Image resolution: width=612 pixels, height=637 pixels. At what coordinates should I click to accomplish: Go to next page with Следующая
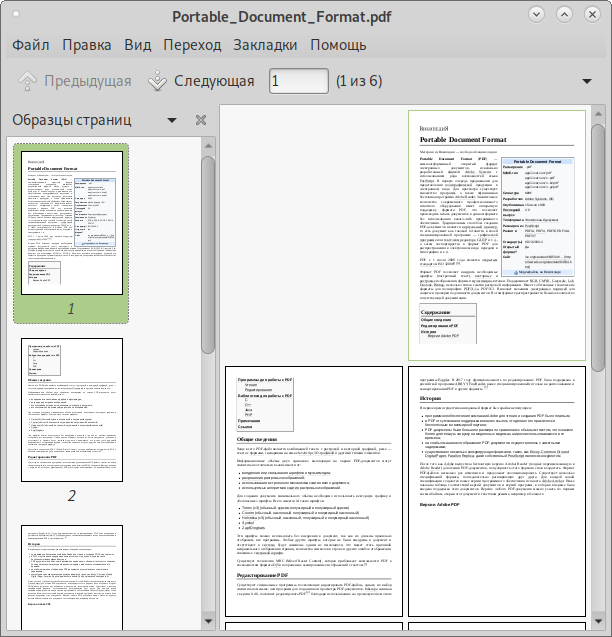coord(201,81)
